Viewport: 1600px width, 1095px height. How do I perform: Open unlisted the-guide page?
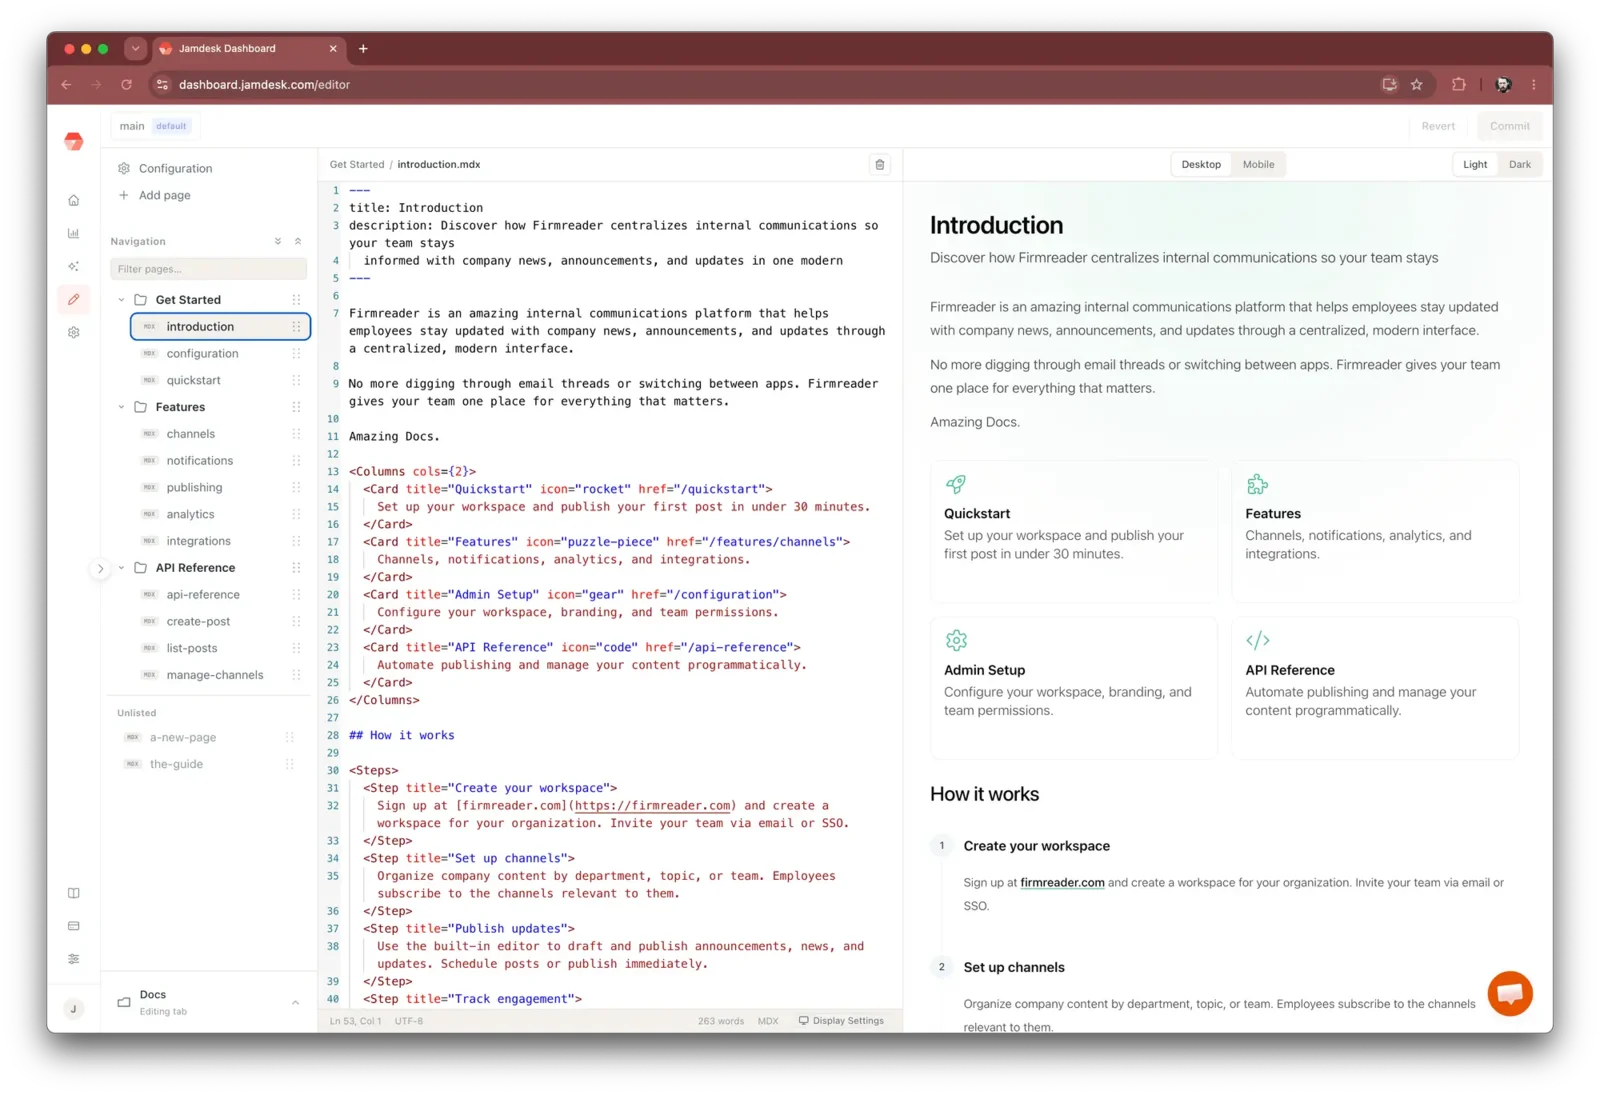tap(208, 765)
